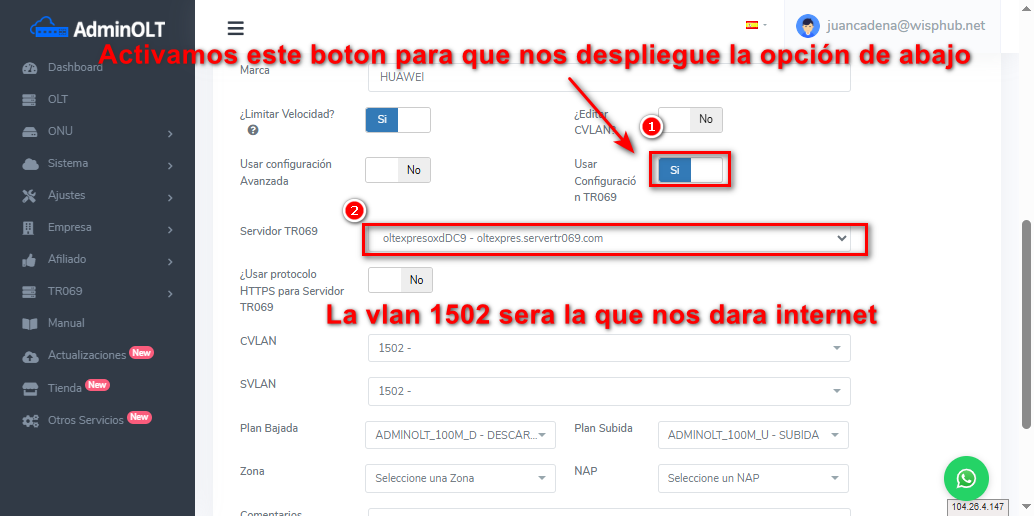Click the Dashboard gauge icon in sidebar
Image resolution: width=1034 pixels, height=516 pixels.
29,68
